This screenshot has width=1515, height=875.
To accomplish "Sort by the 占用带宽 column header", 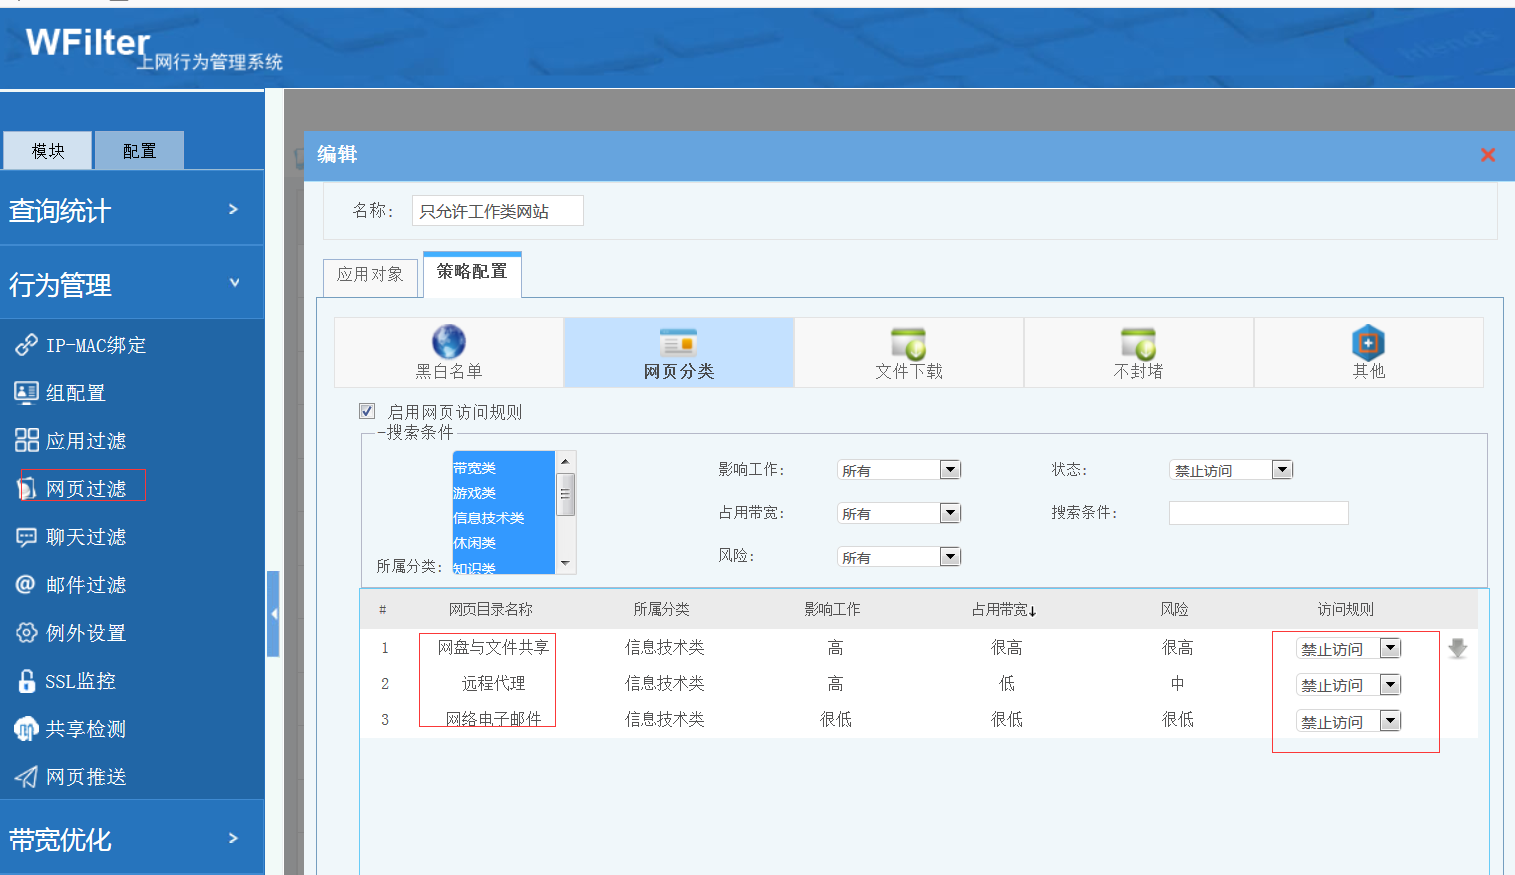I will pos(1003,609).
